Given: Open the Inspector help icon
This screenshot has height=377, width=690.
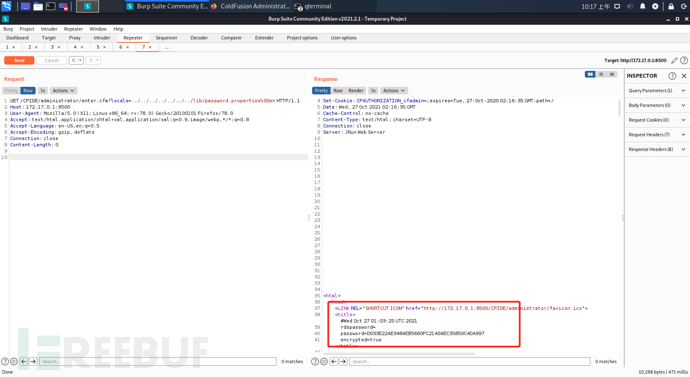Looking at the screenshot, I should (672, 76).
